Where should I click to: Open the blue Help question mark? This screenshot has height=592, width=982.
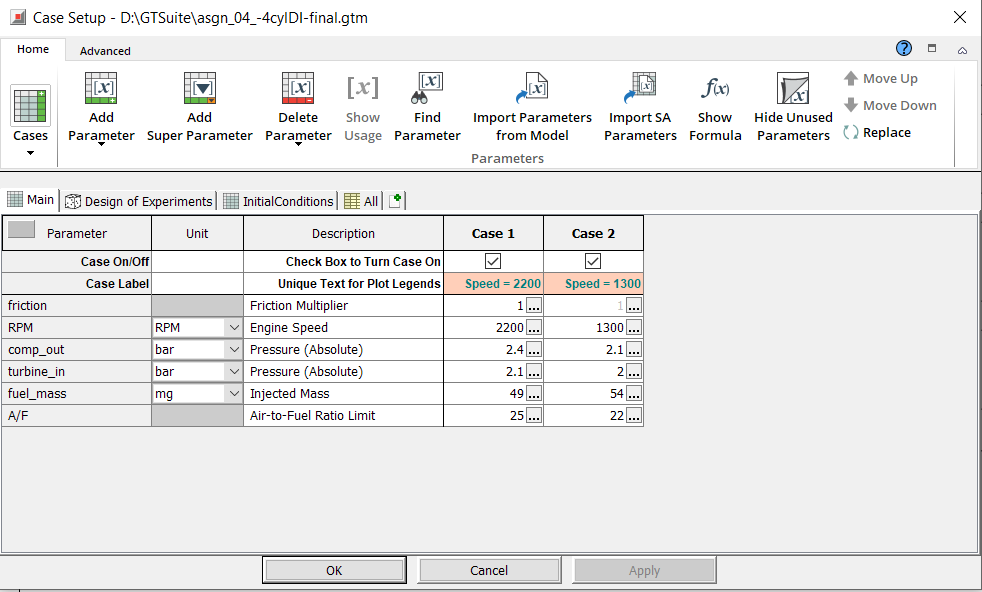(904, 48)
